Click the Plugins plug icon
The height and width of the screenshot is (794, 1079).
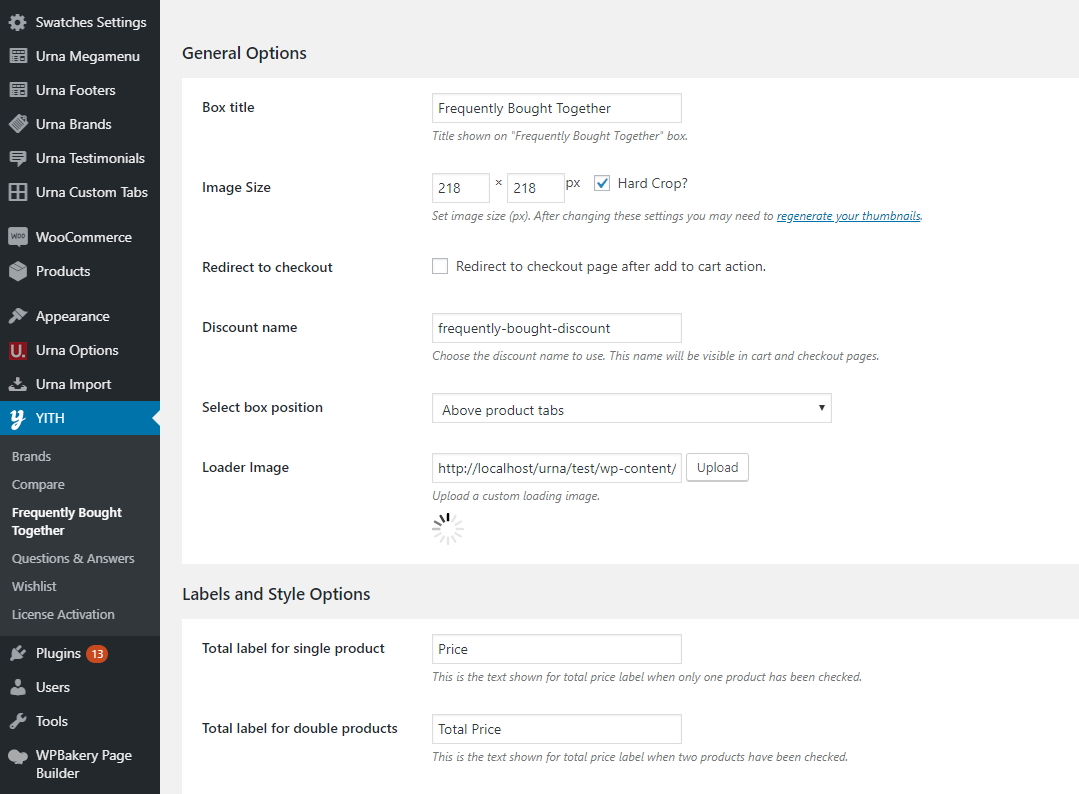pyautogui.click(x=18, y=653)
